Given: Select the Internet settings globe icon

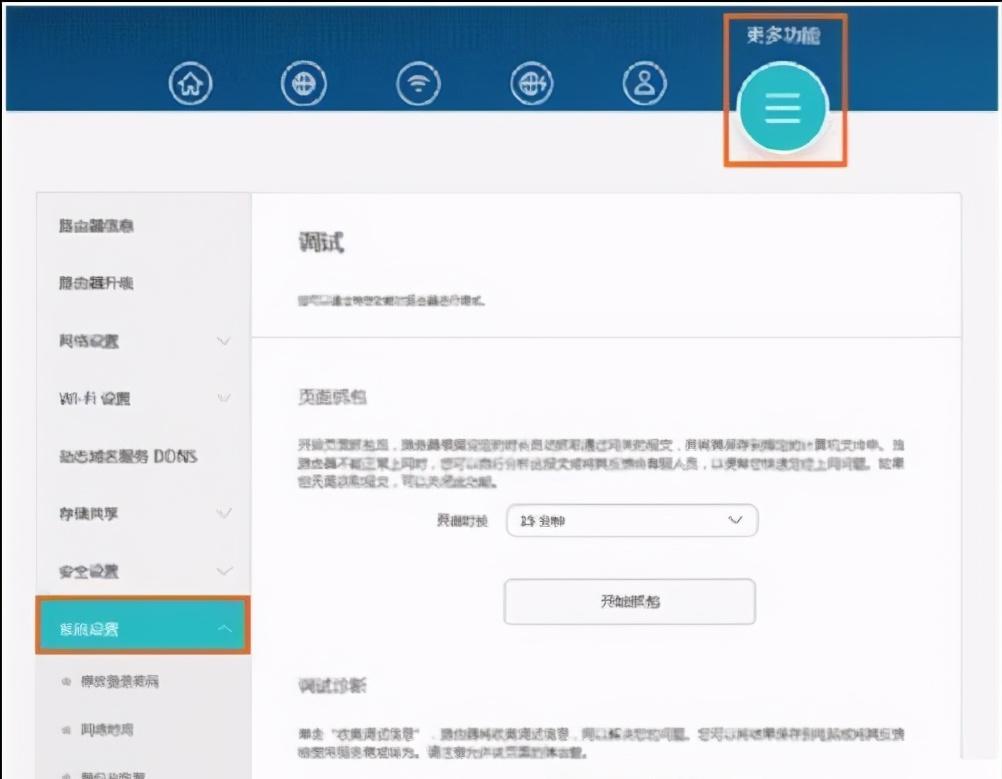Looking at the screenshot, I should coord(304,84).
